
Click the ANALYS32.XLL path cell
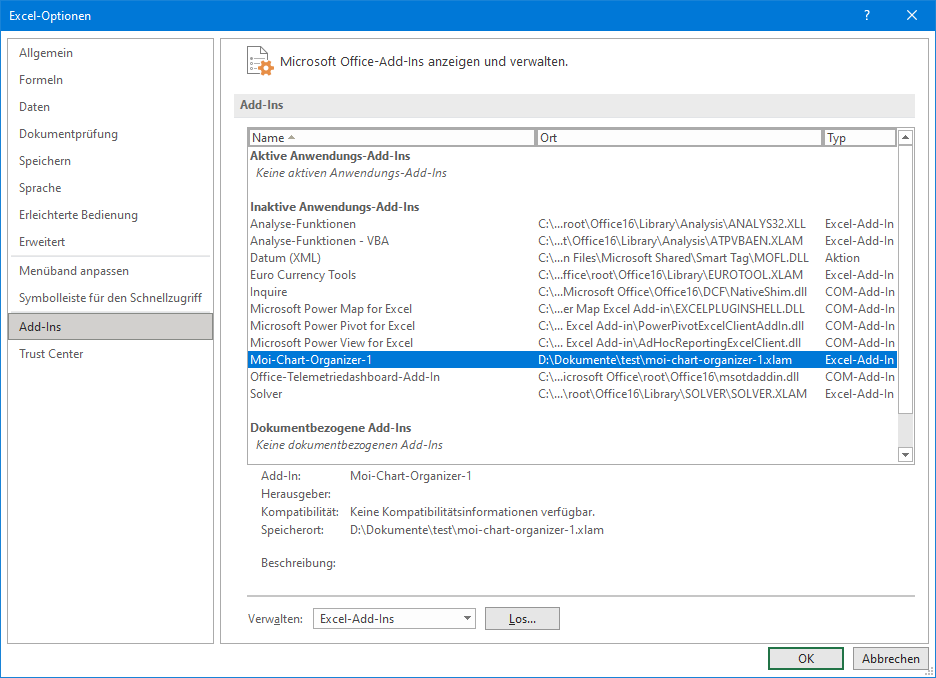pyautogui.click(x=672, y=224)
